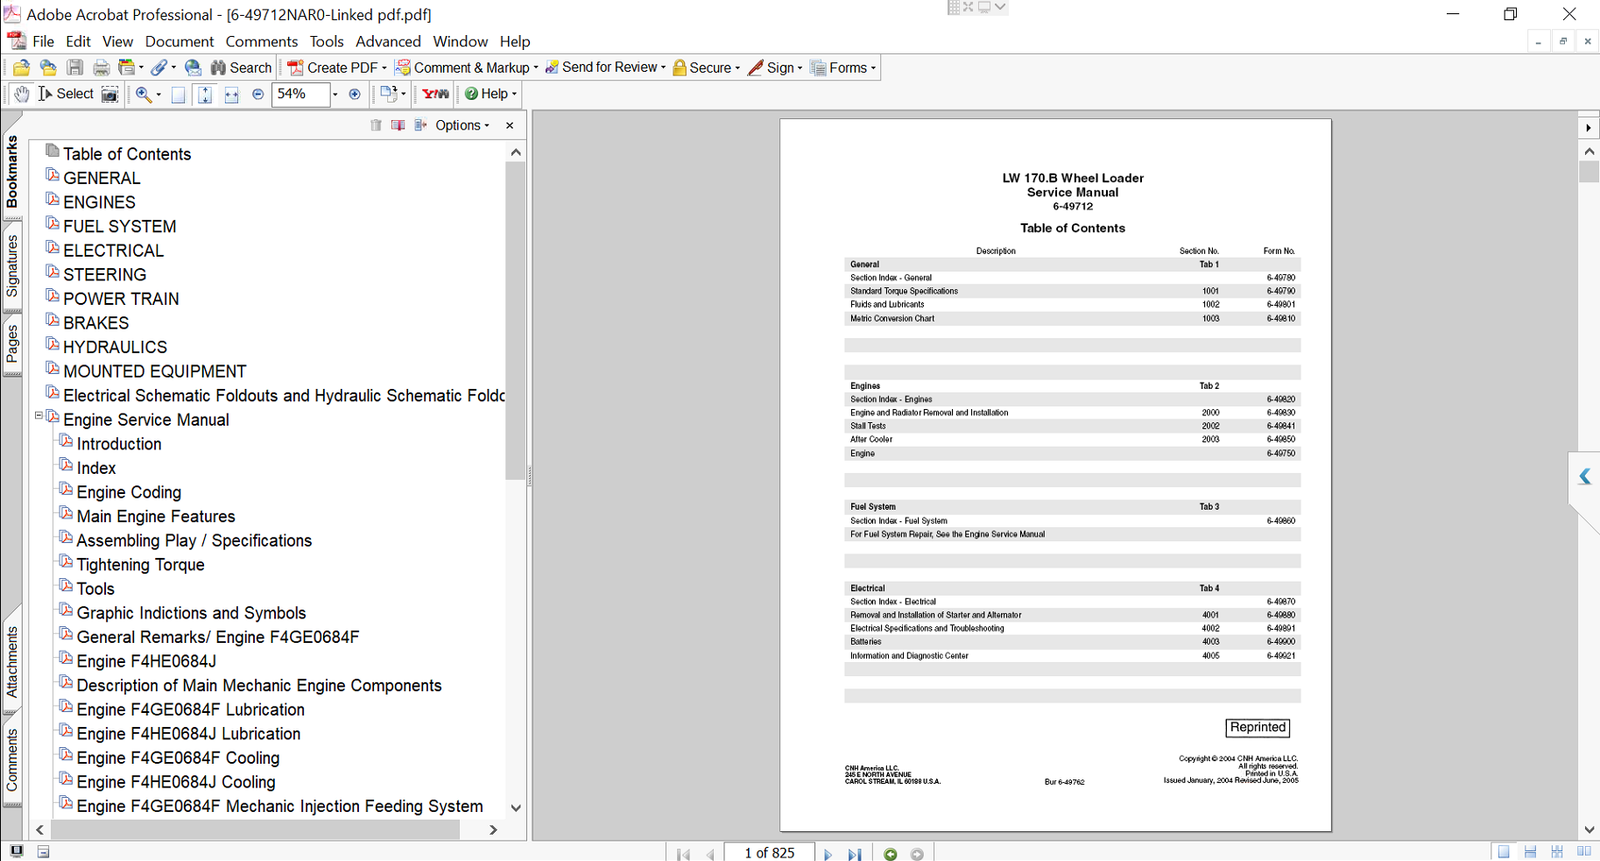Click the Search button
The height and width of the screenshot is (861, 1600).
pos(241,68)
